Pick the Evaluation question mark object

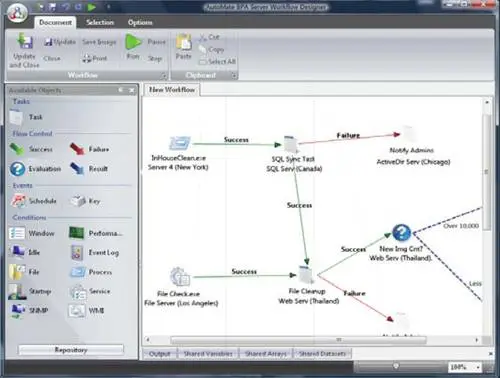(17, 169)
